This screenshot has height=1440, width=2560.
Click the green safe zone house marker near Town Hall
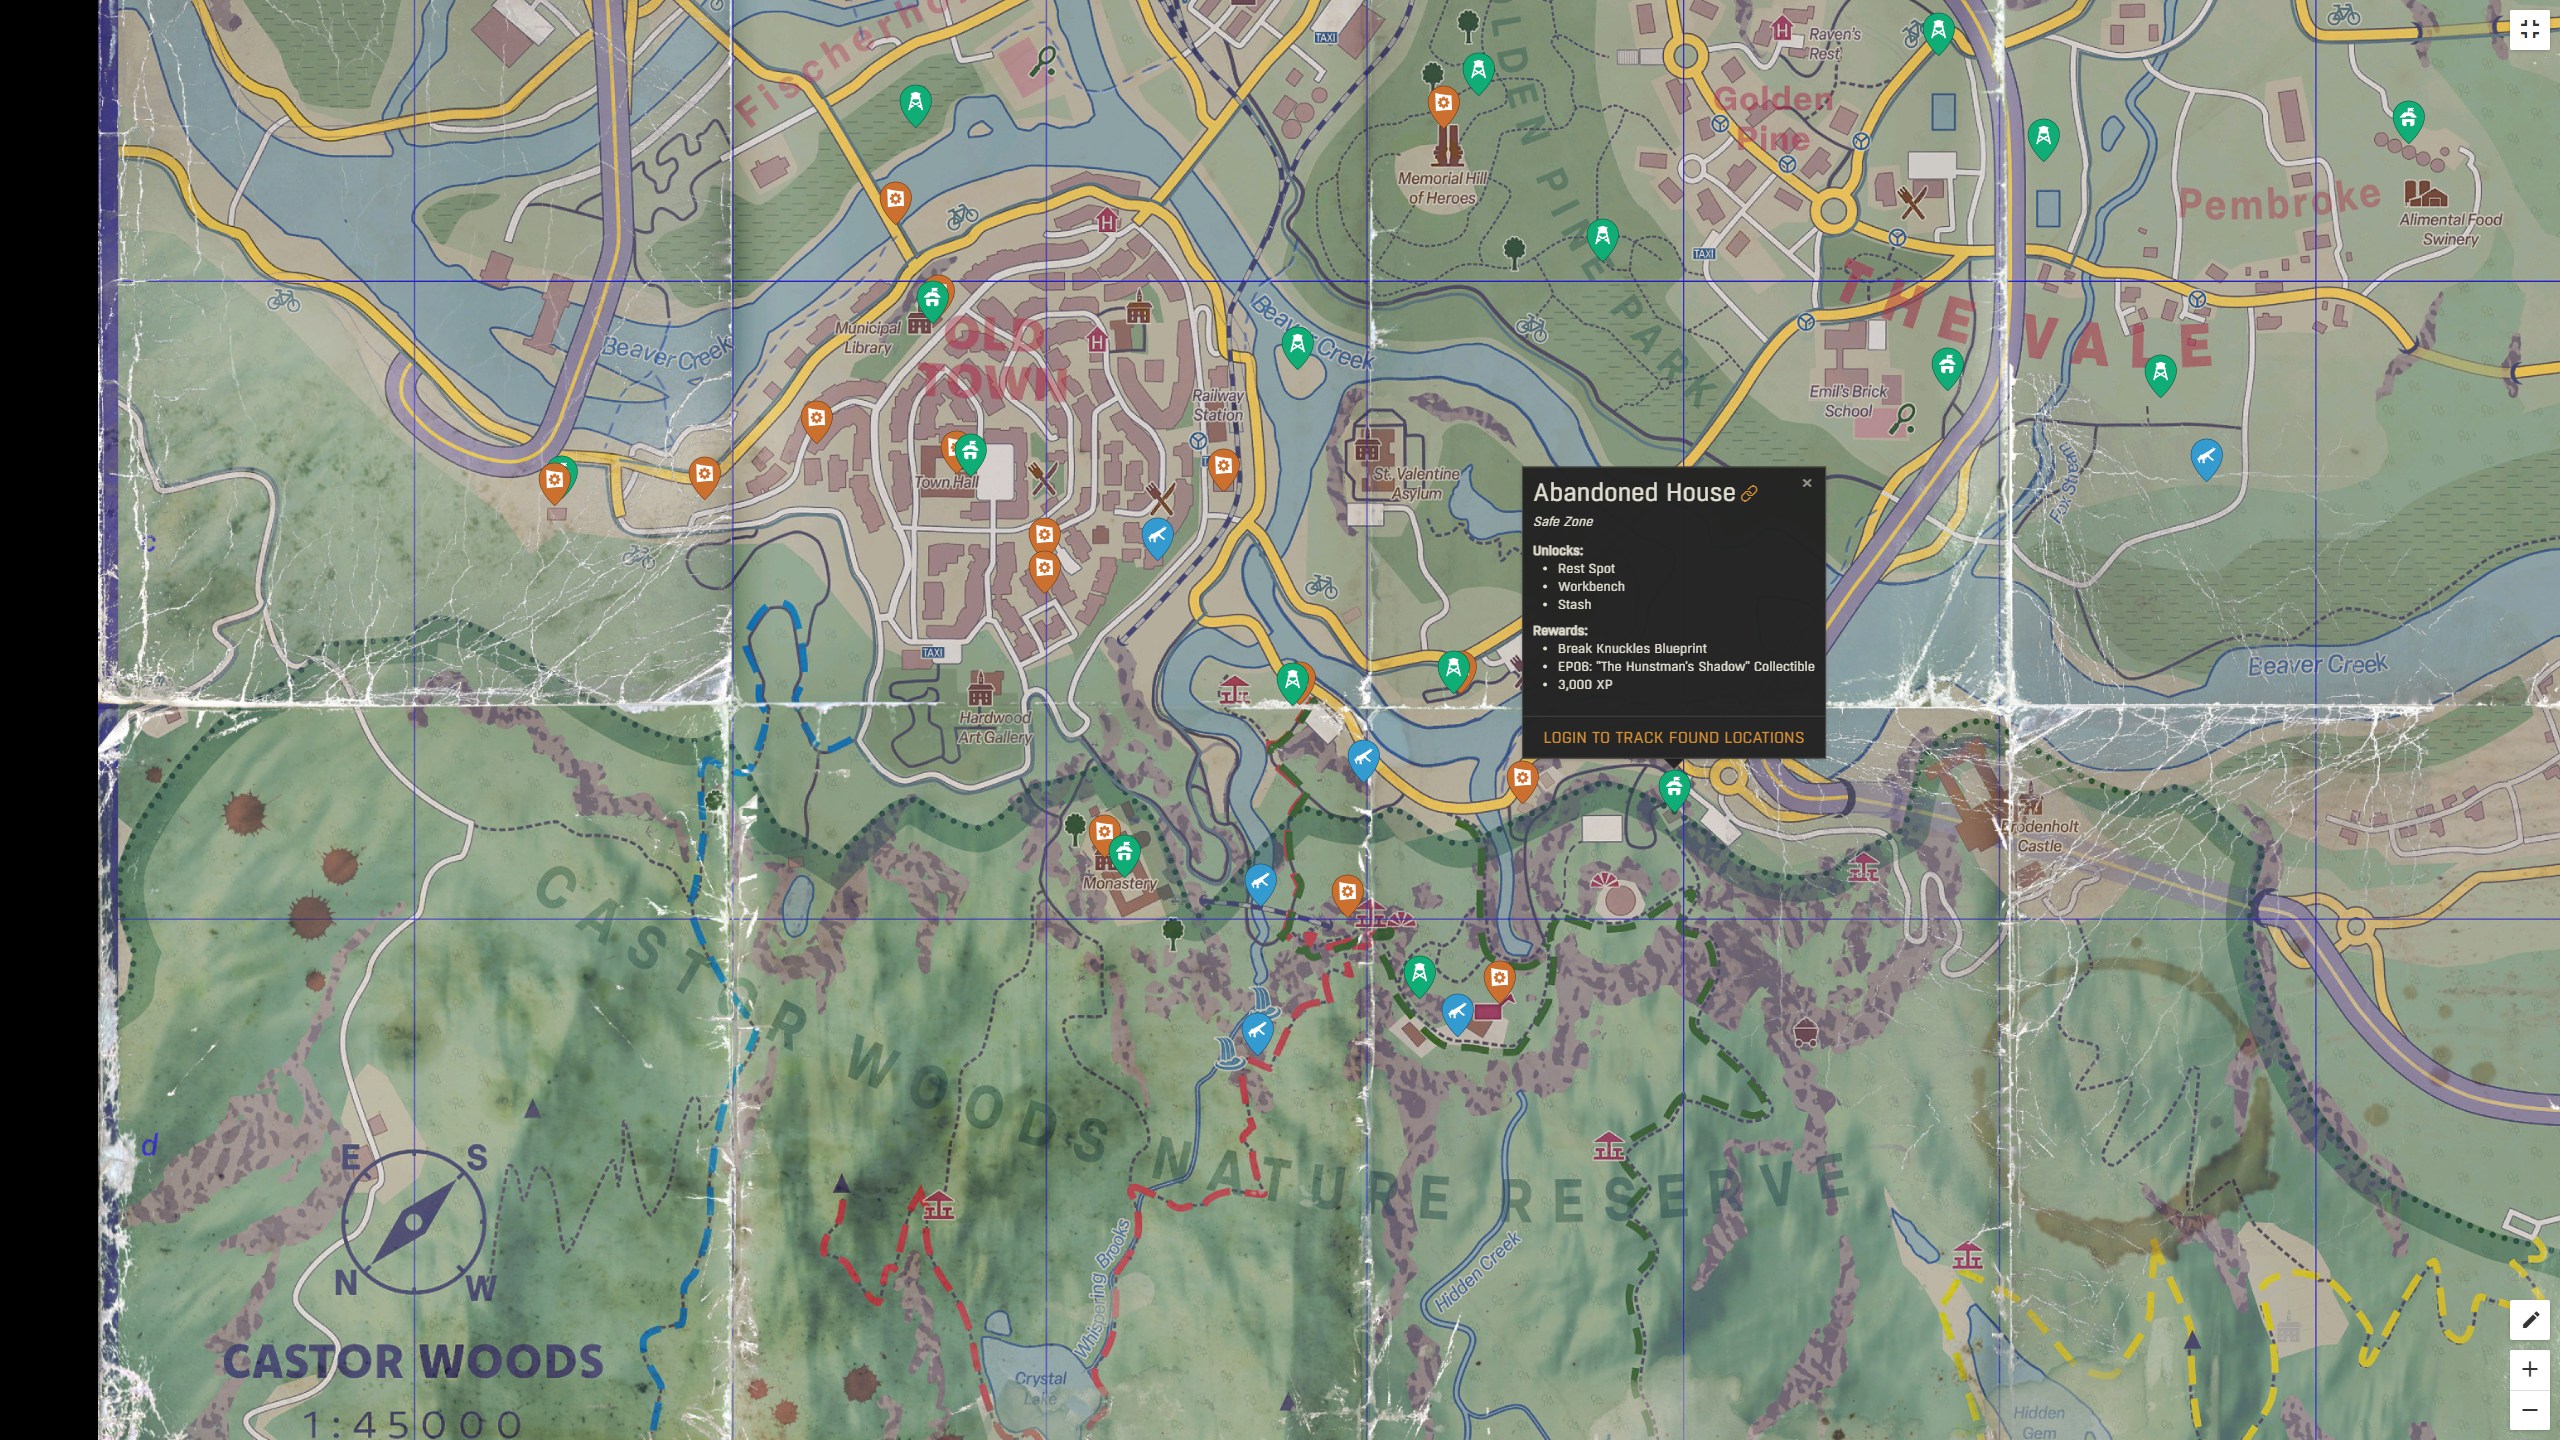pos(969,452)
